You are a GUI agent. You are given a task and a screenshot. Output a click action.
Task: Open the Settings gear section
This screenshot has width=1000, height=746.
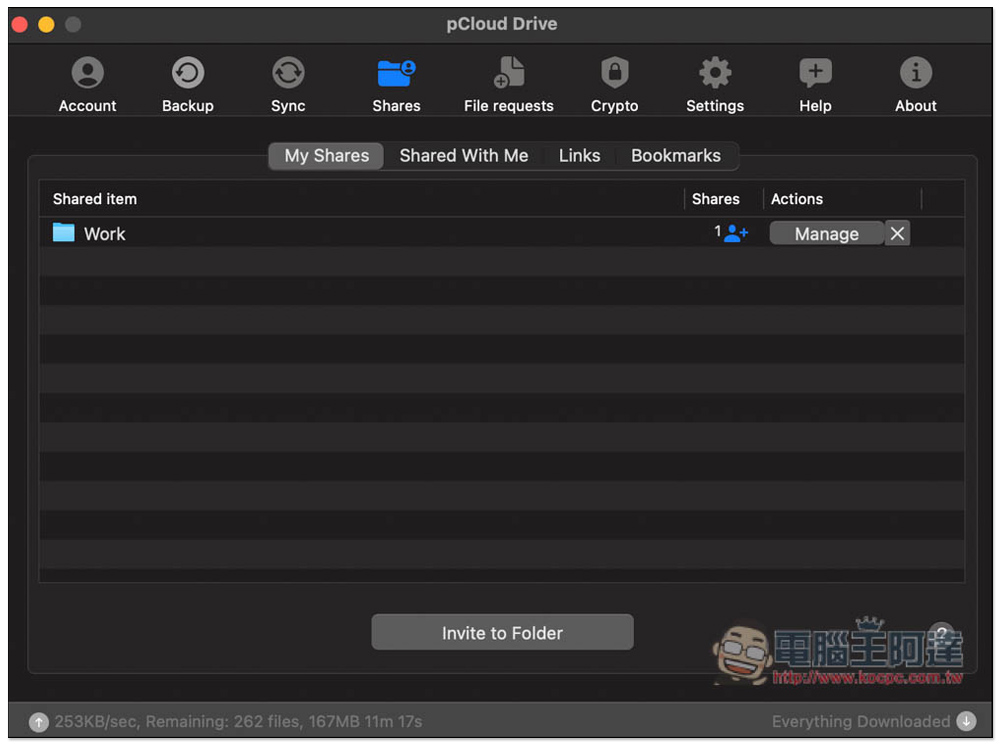[x=715, y=84]
